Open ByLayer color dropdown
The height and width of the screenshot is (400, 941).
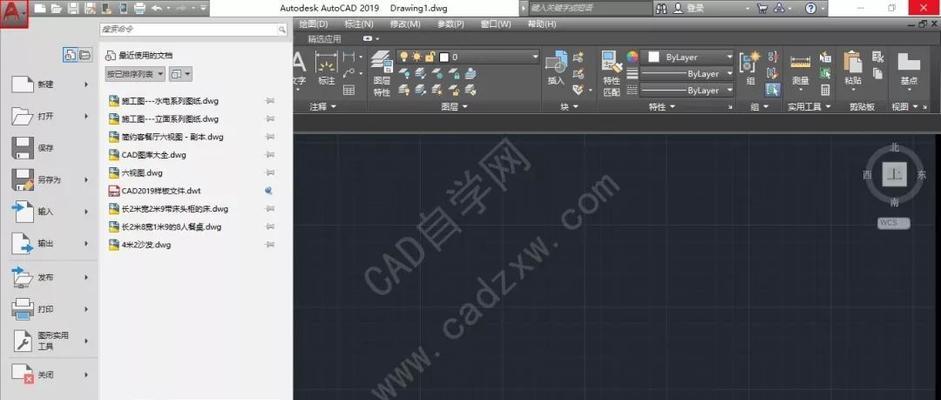tap(688, 57)
